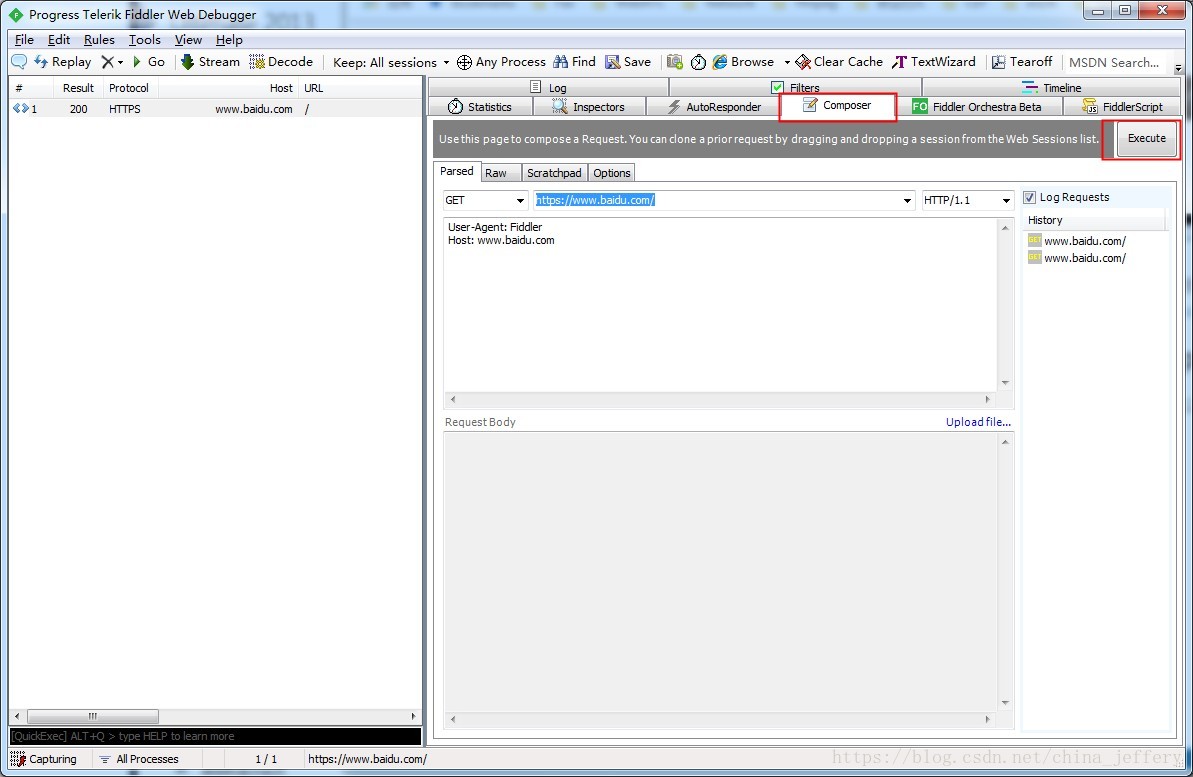Switch to the Inspectors tab
Screen dimensions: 1193x777
pyautogui.click(x=589, y=107)
